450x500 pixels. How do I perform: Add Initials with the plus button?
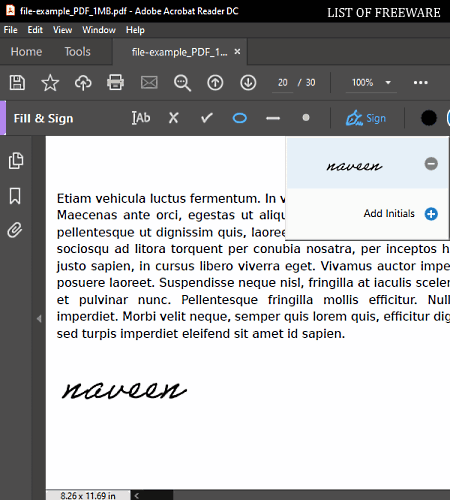pos(431,214)
